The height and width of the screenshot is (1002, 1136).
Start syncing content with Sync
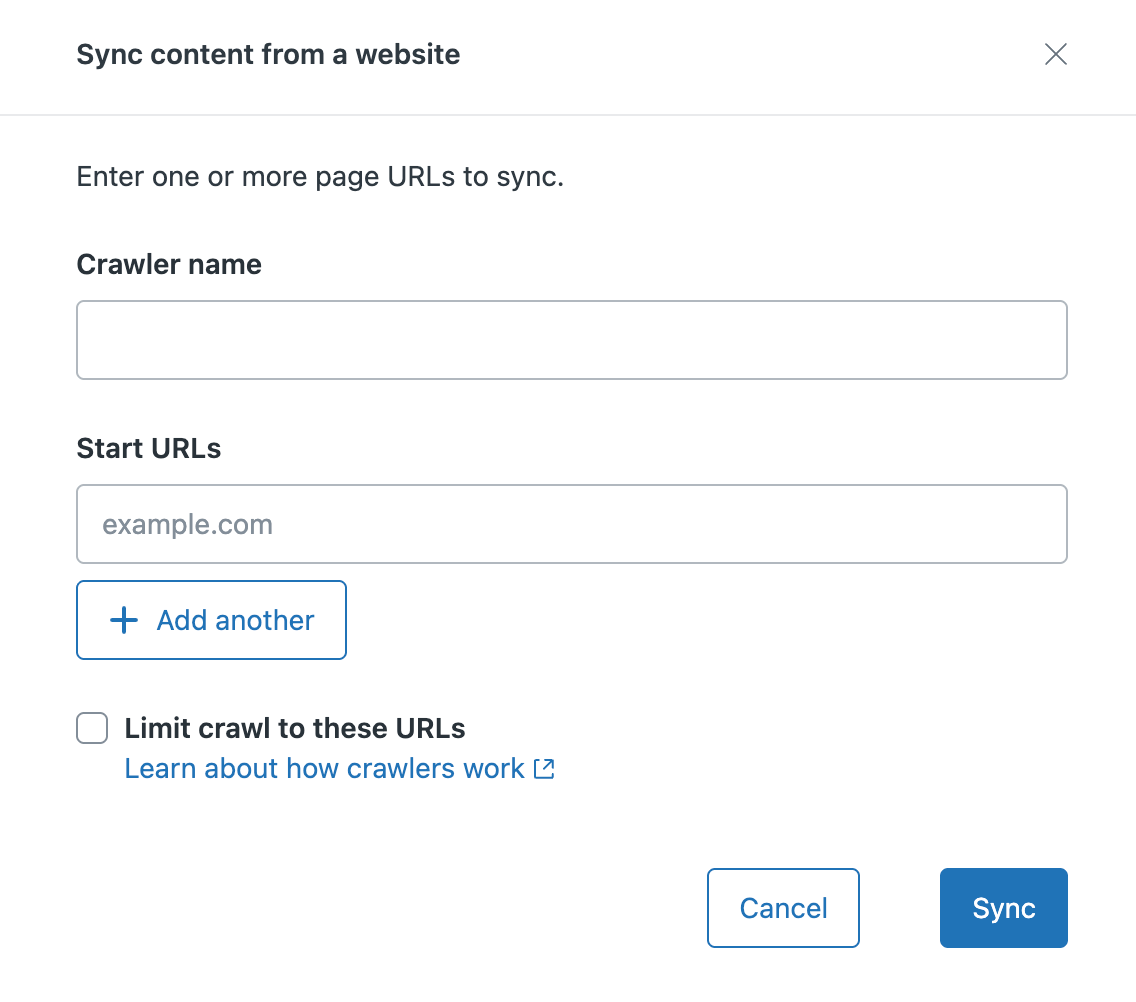1003,908
